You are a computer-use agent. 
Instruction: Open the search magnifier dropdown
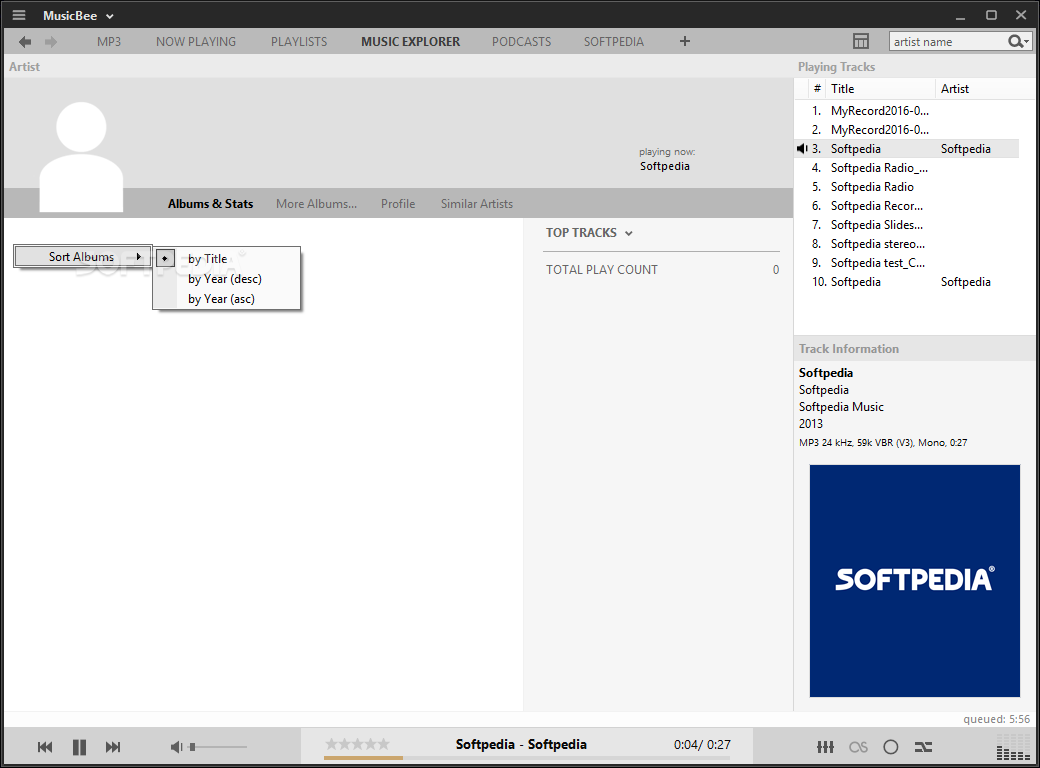tap(1018, 42)
